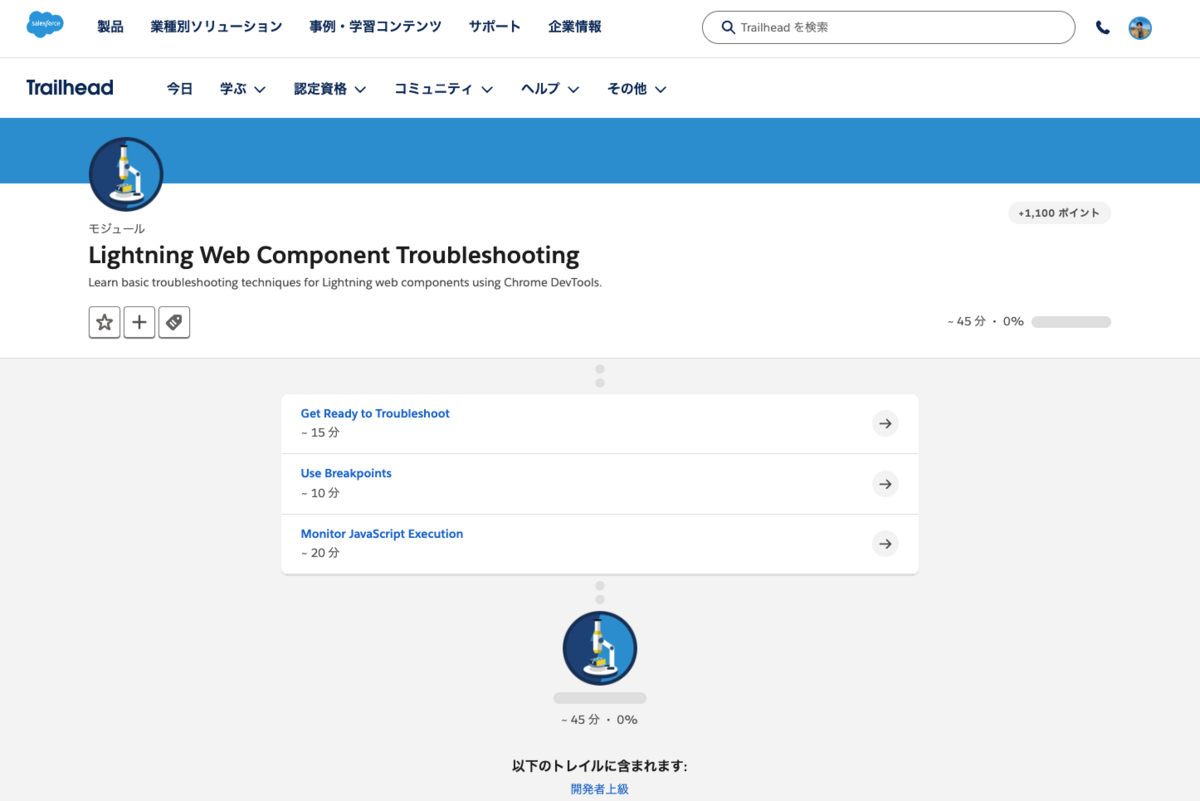Click the Salesforce cloud logo

click(x=45, y=24)
